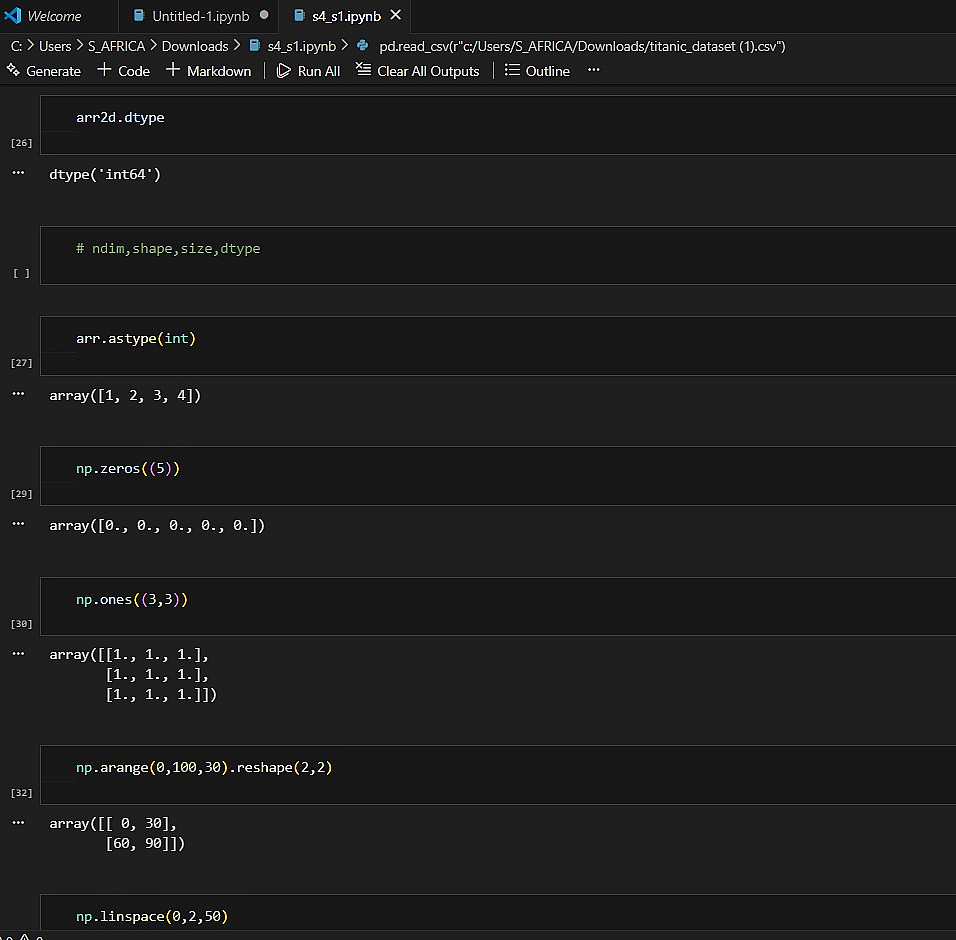956x940 pixels.
Task: Click the Generate sparkle button
Action: [x=43, y=71]
